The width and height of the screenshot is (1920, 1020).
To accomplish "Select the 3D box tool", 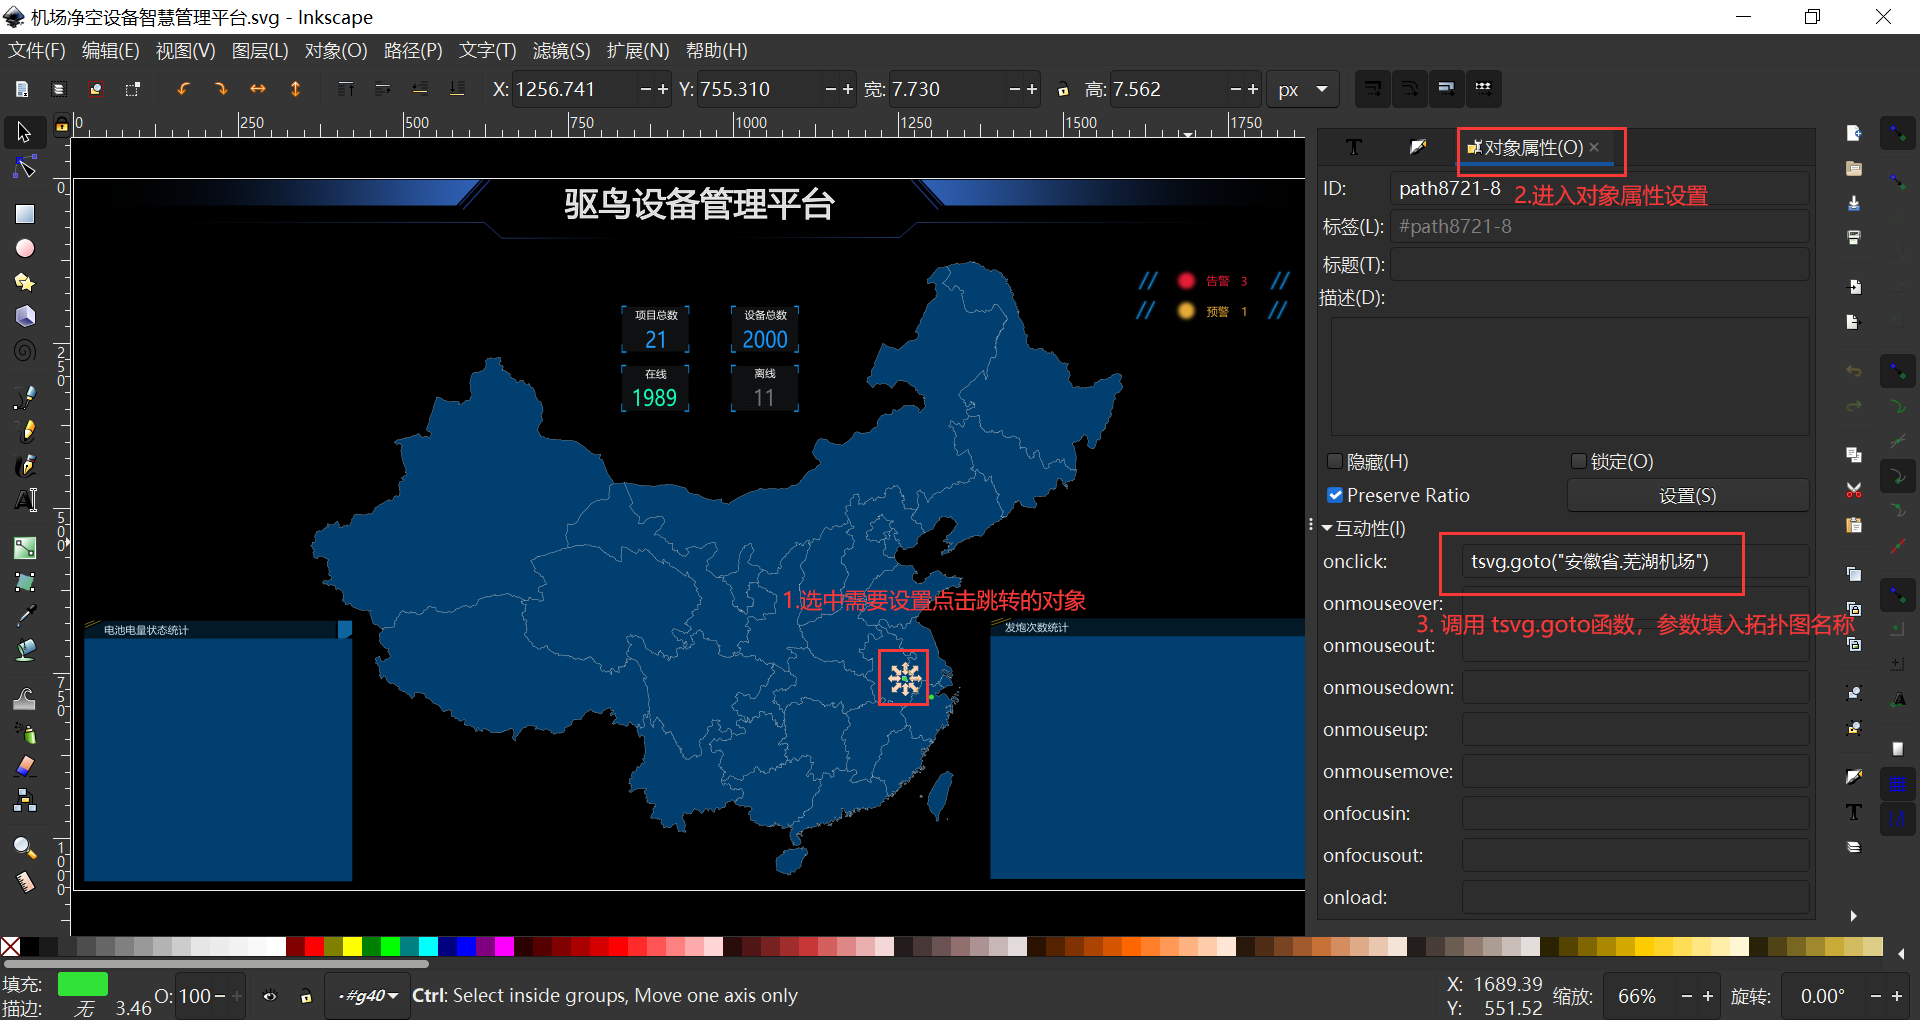I will coord(24,316).
